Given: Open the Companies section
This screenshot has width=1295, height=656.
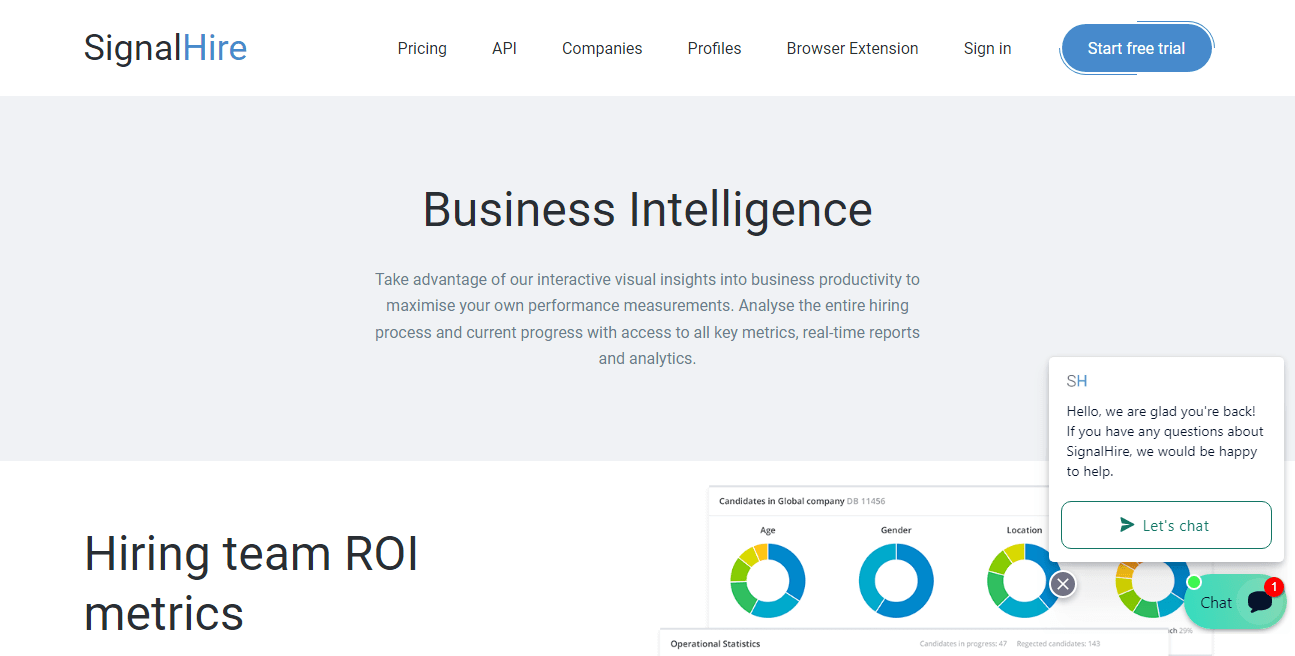Looking at the screenshot, I should [x=602, y=48].
